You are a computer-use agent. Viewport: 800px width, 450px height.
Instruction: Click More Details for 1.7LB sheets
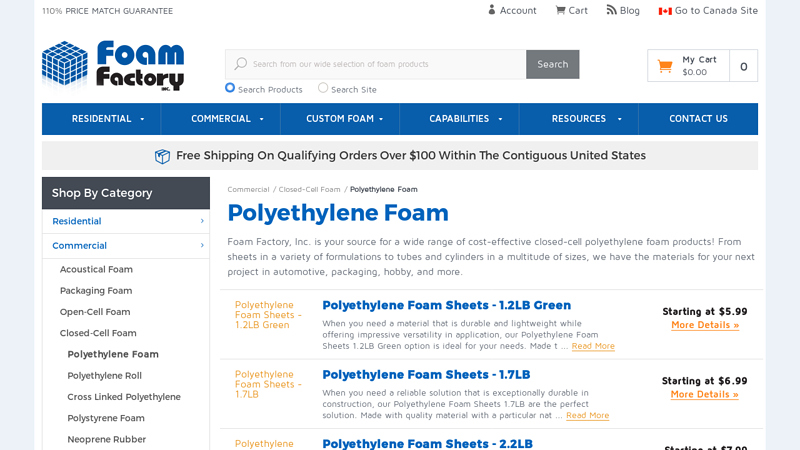point(704,394)
